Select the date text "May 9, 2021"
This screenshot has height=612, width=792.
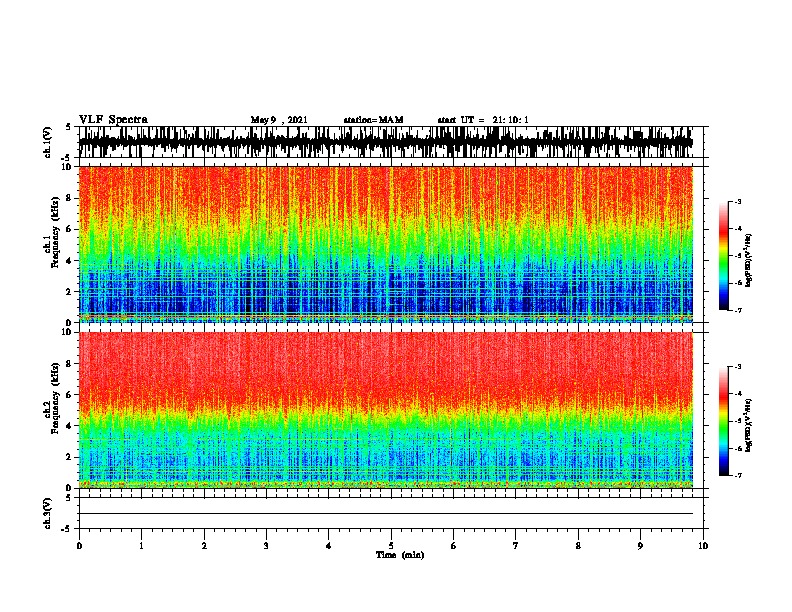279,120
